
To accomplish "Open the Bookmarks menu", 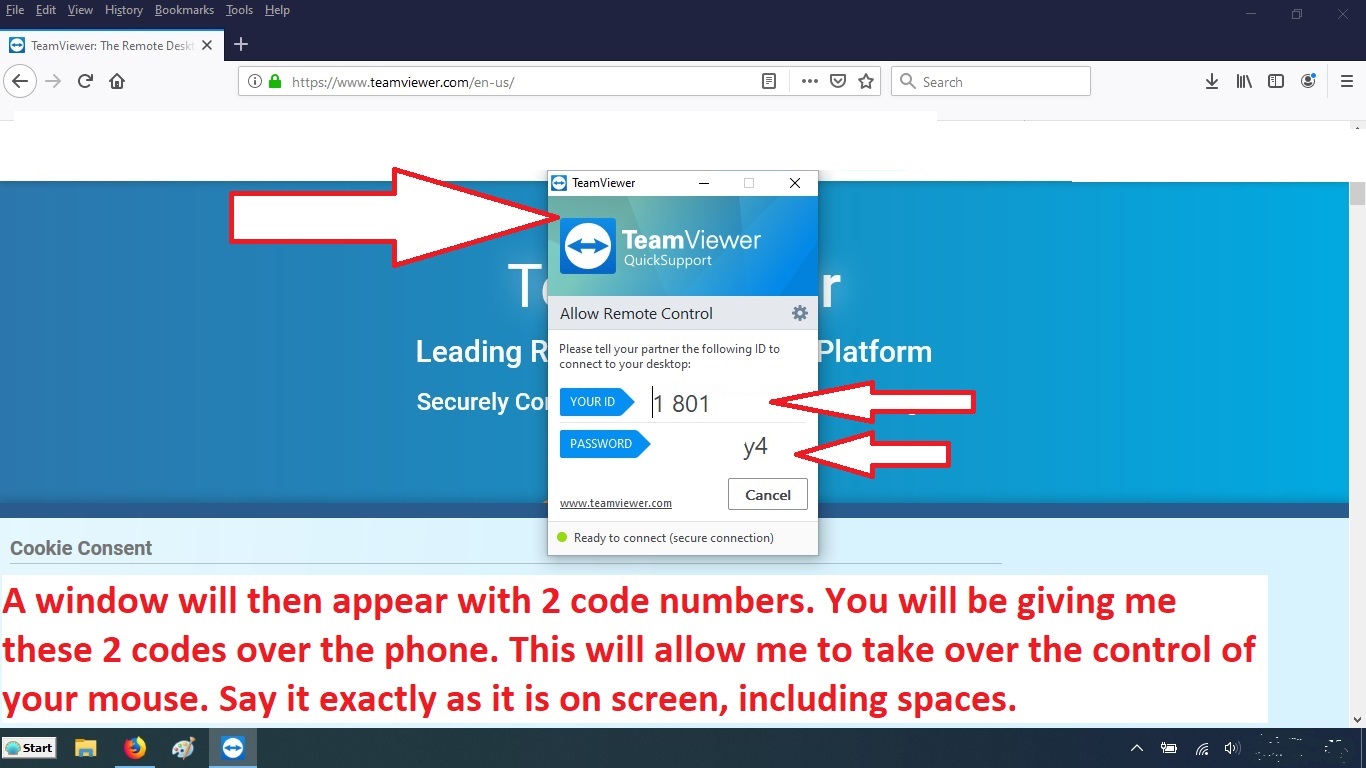I will click(x=184, y=10).
